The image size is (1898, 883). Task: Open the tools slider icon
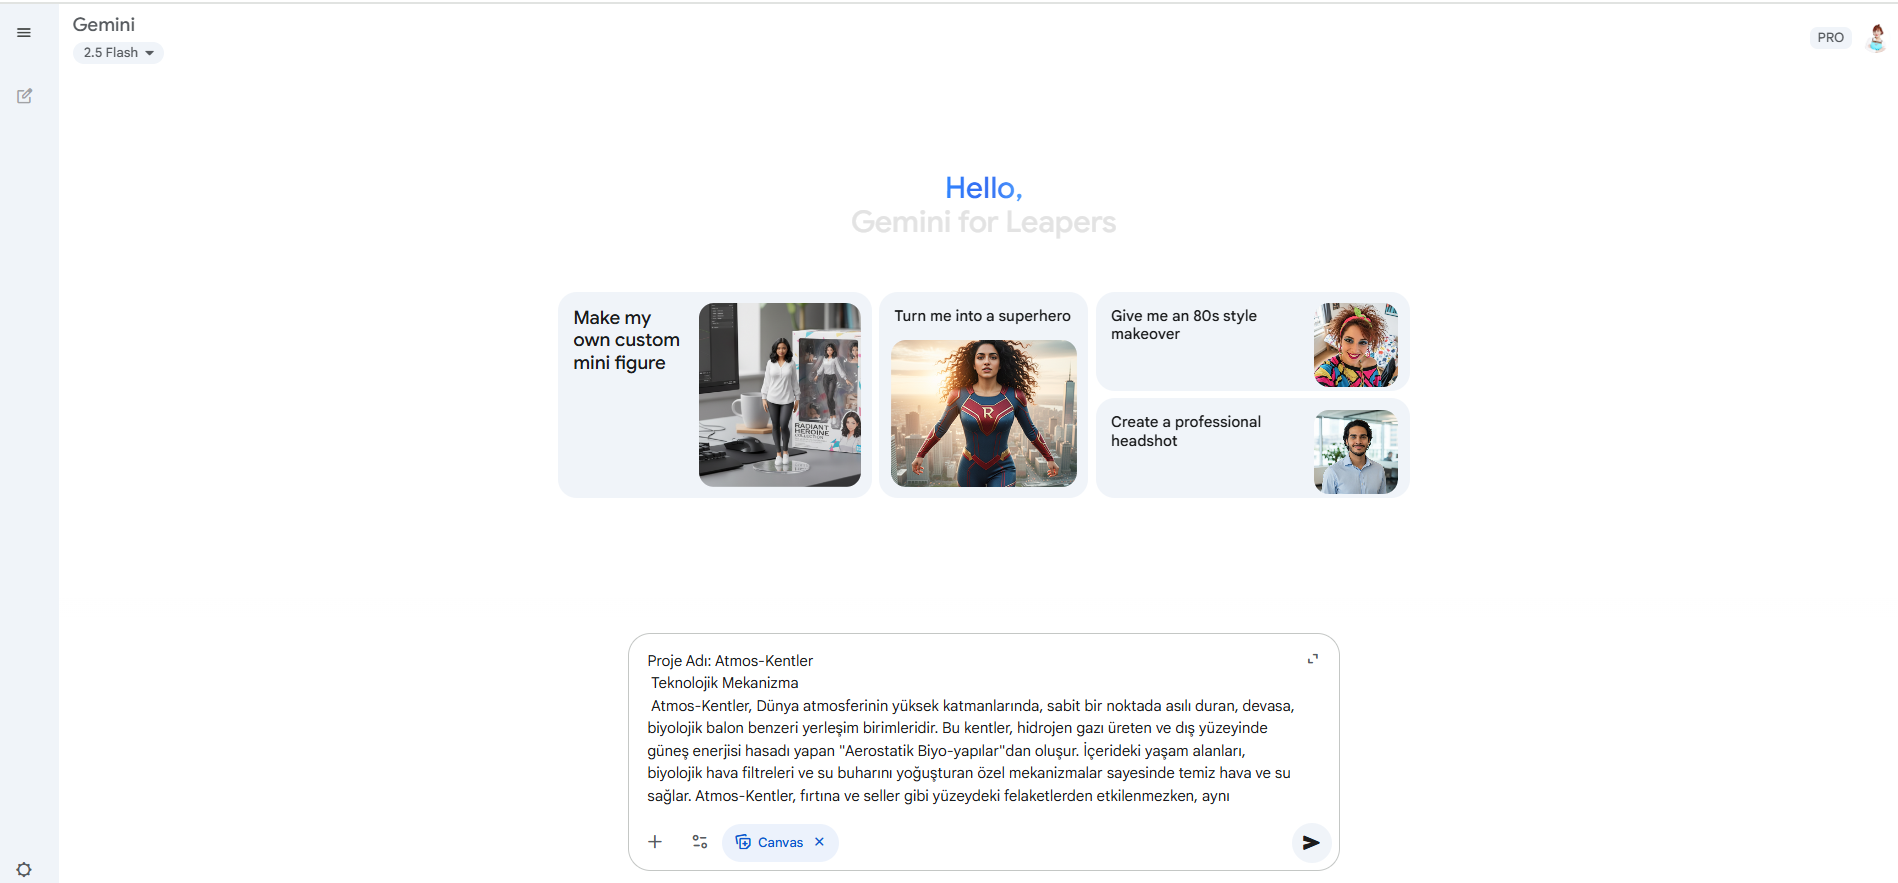(x=700, y=842)
